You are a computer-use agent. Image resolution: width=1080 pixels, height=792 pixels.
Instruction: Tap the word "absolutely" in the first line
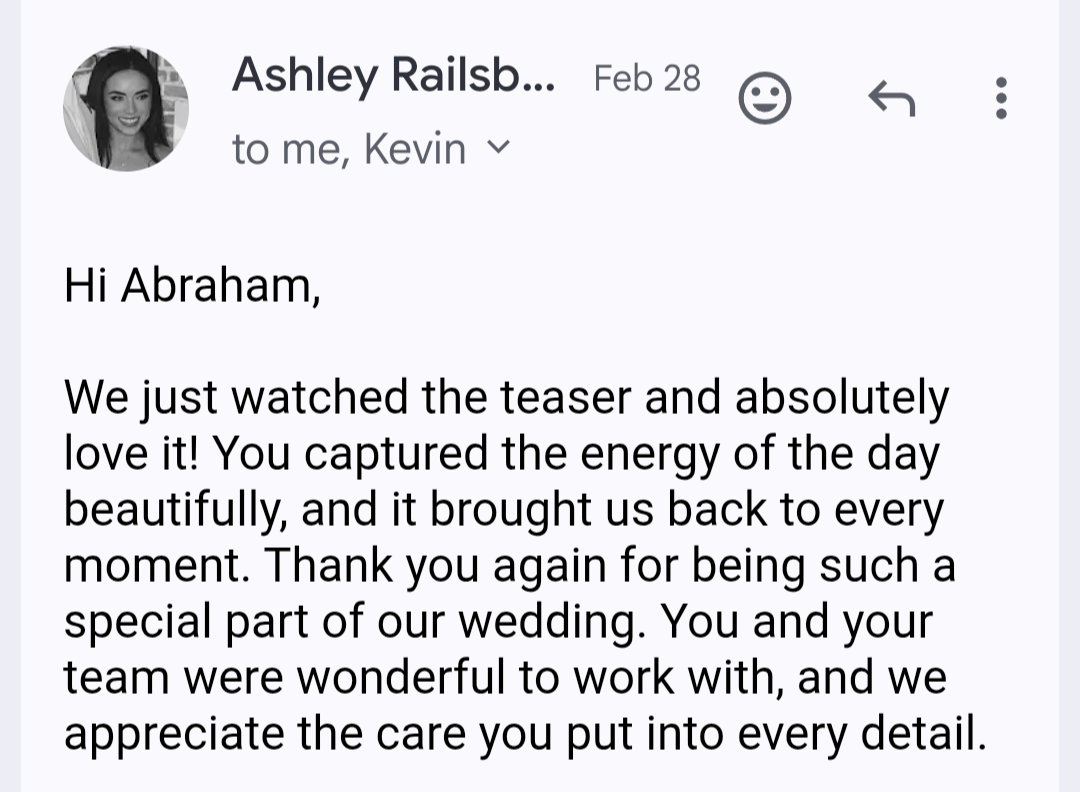(x=841, y=398)
